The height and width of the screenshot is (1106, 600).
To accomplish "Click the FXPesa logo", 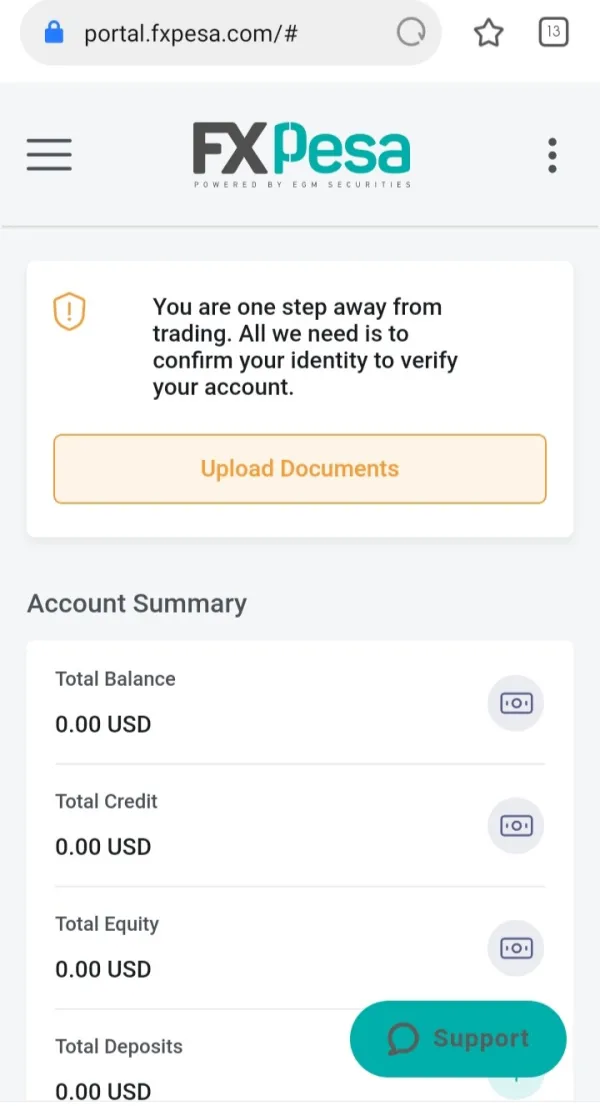I will click(301, 155).
